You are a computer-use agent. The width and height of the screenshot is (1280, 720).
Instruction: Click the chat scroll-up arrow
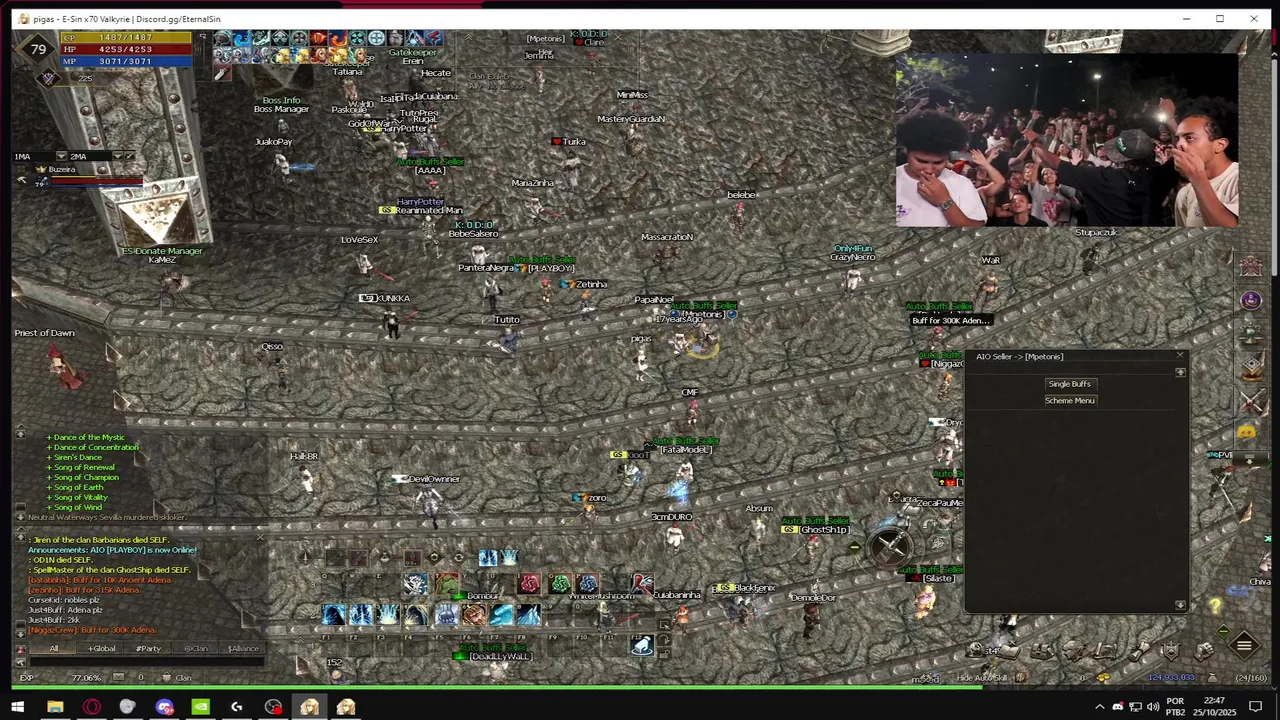(x=20, y=537)
